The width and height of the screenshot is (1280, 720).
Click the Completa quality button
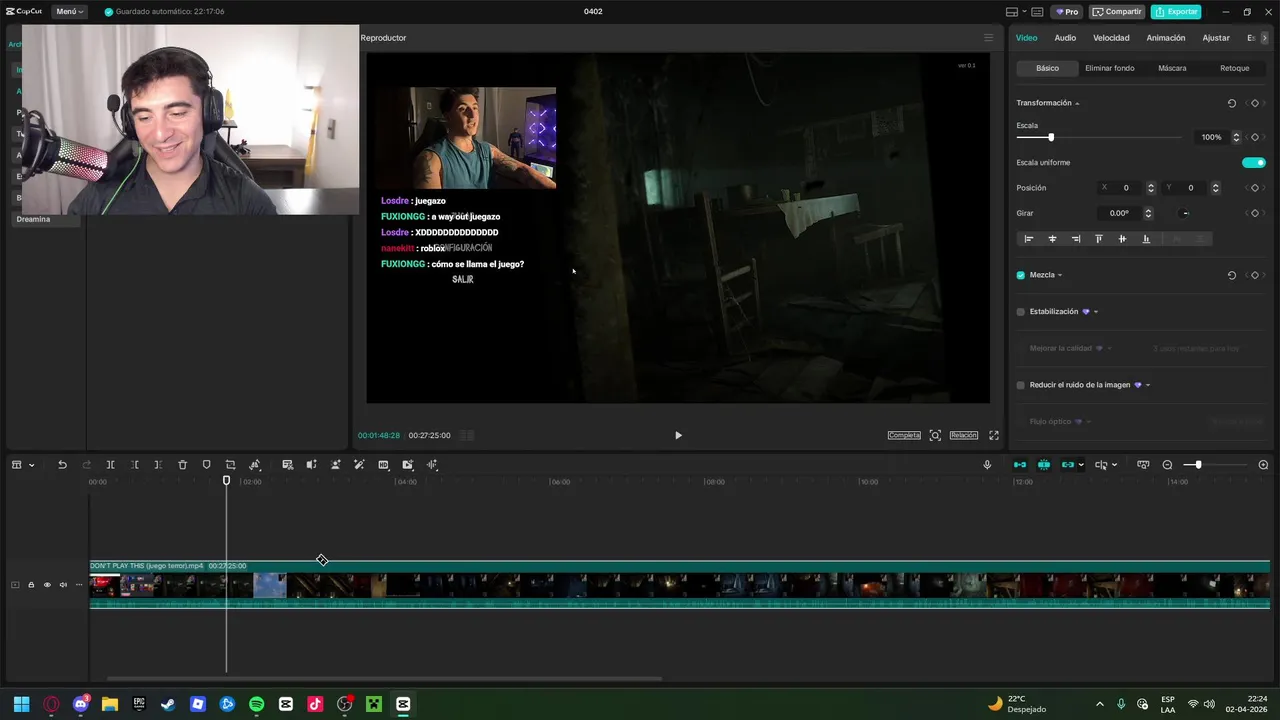904,435
